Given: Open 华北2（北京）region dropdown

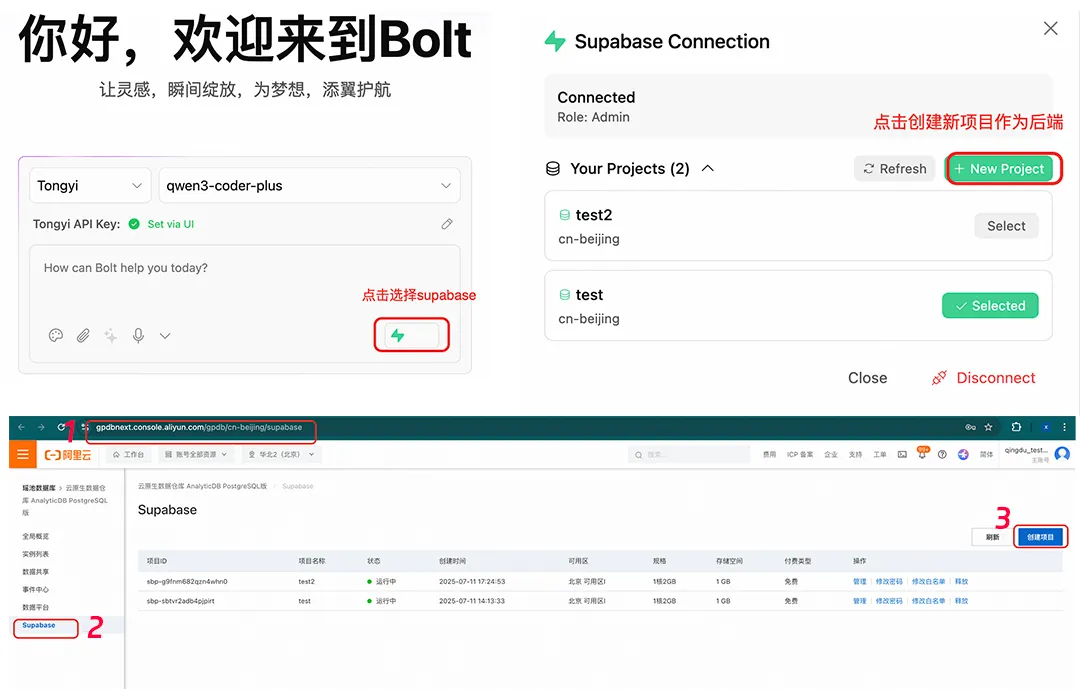Looking at the screenshot, I should tap(281, 455).
